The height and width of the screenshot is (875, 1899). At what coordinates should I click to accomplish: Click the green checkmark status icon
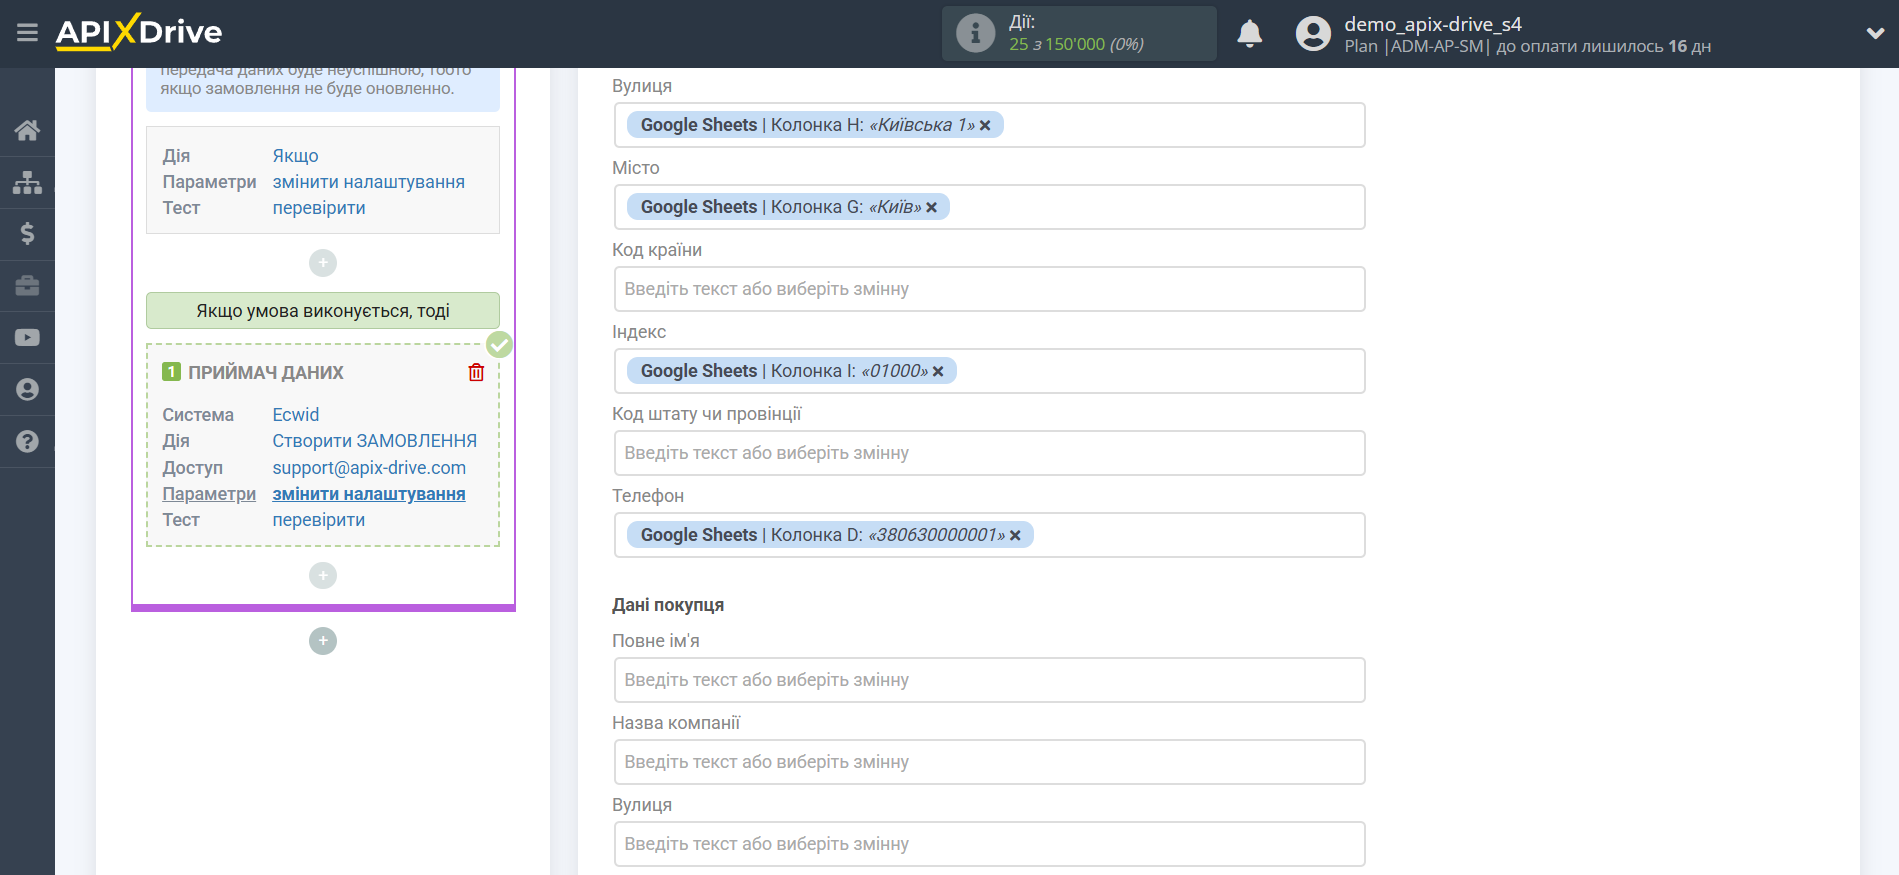pos(499,345)
